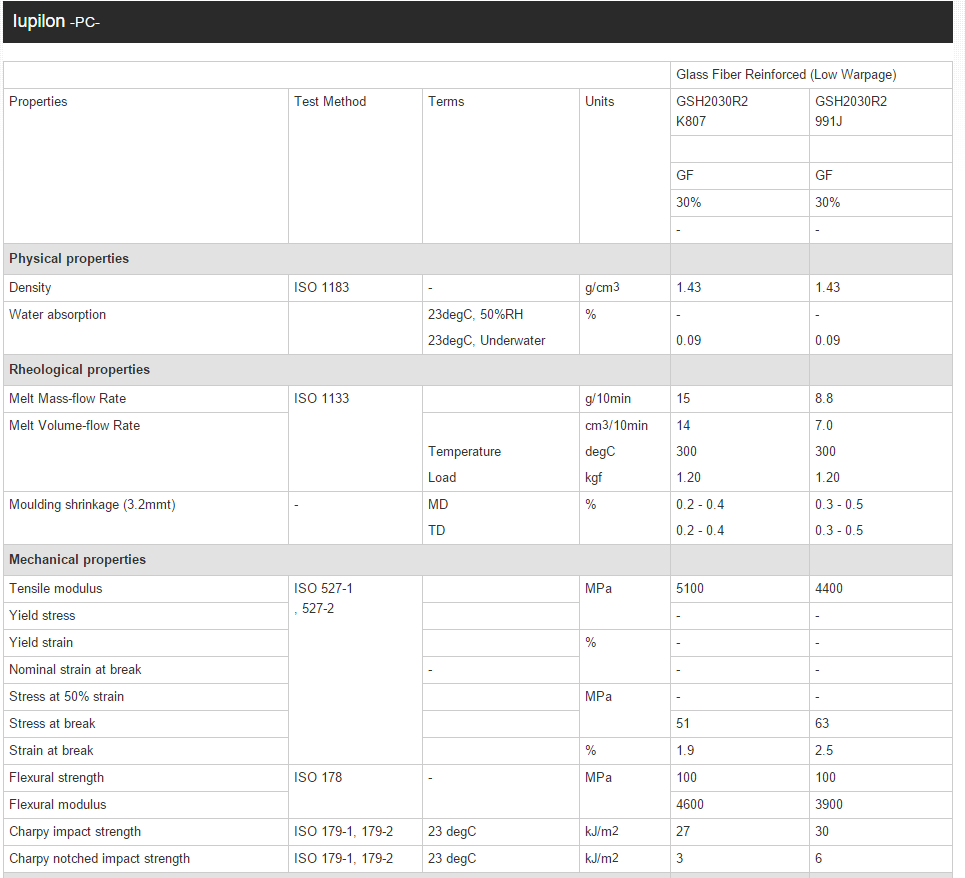Select the tensile modulus value 4400
Screen dimensions: 965x878
828,588
